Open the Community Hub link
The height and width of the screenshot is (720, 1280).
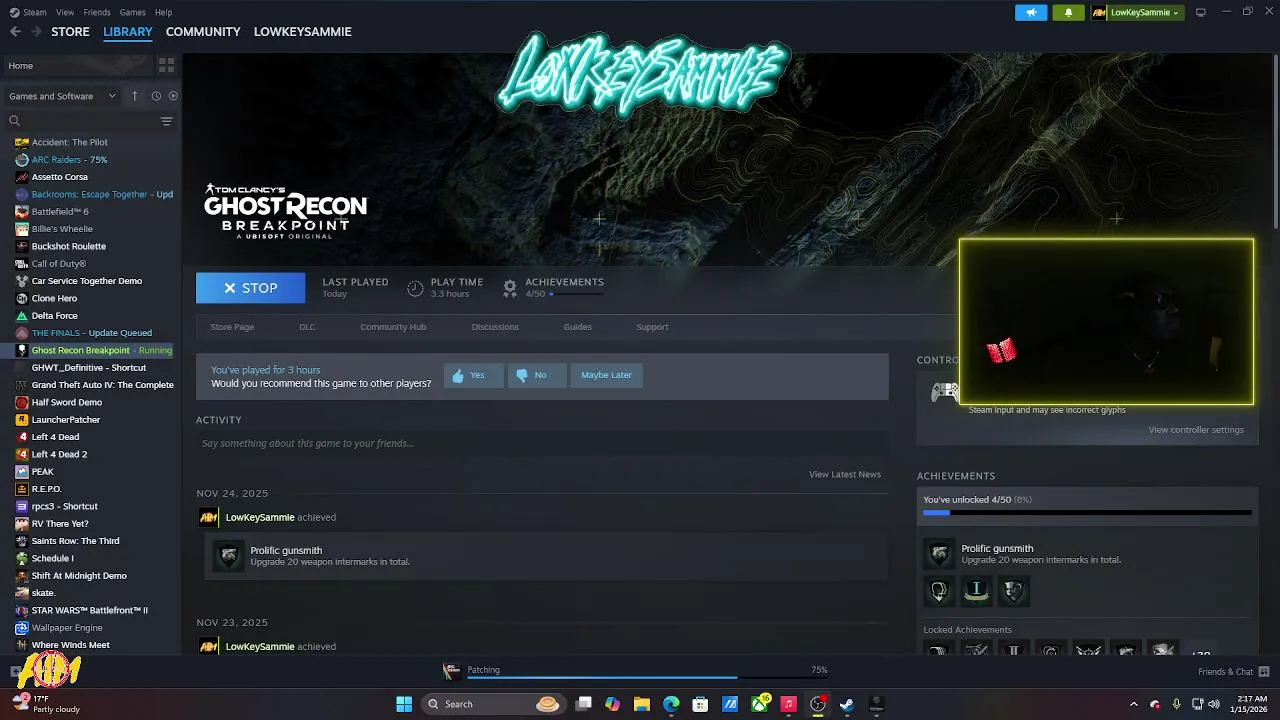tap(393, 327)
